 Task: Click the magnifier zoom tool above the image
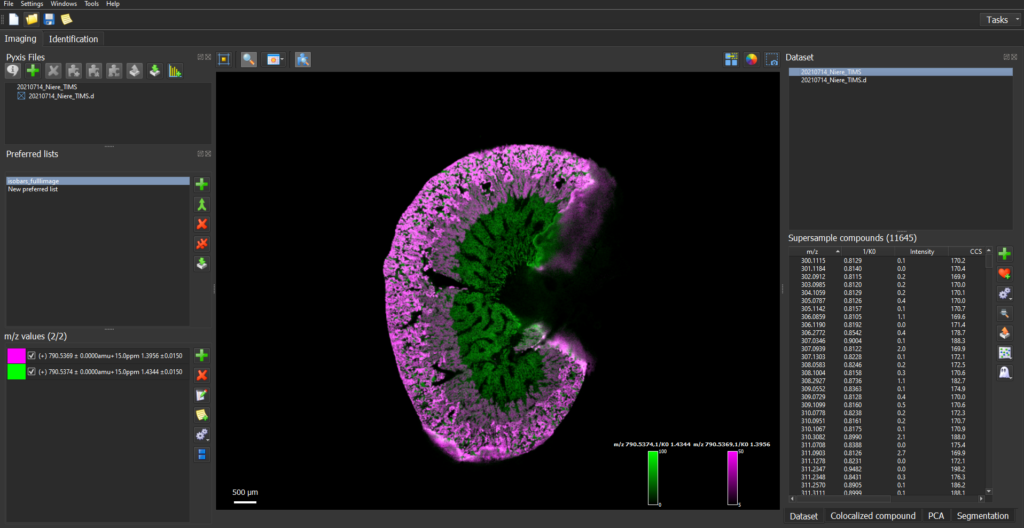pos(249,60)
